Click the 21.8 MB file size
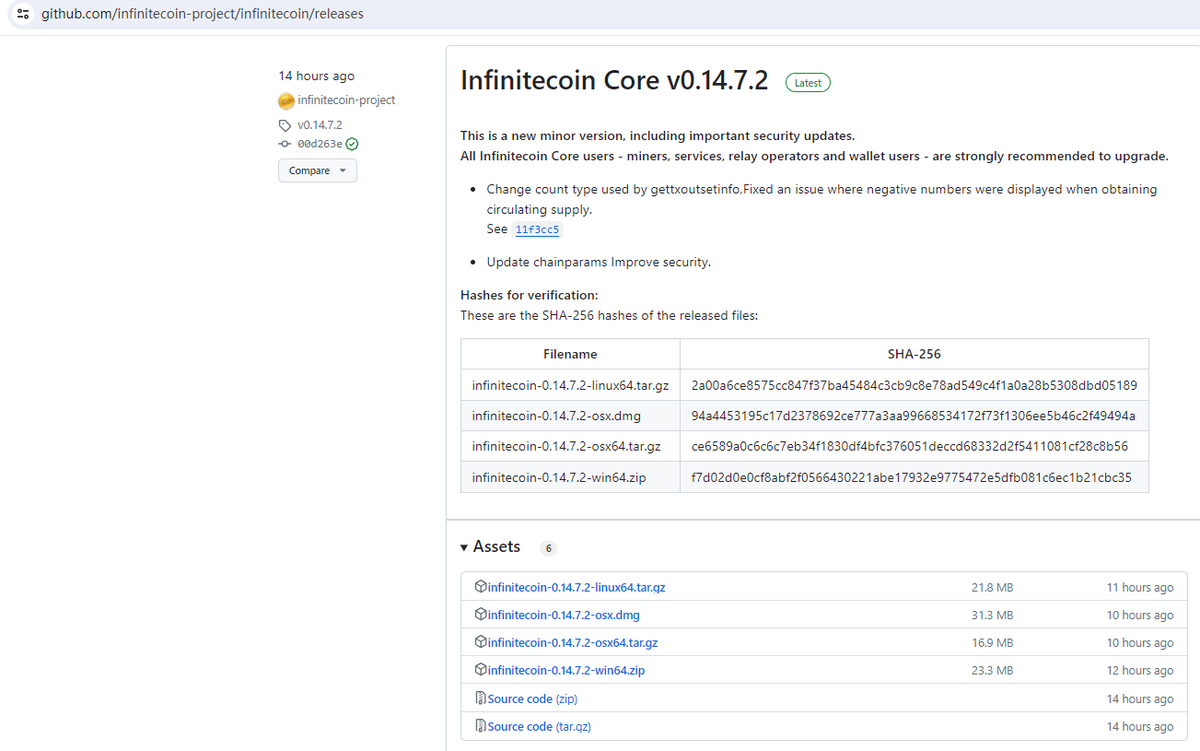The height and width of the screenshot is (751, 1200). point(992,588)
